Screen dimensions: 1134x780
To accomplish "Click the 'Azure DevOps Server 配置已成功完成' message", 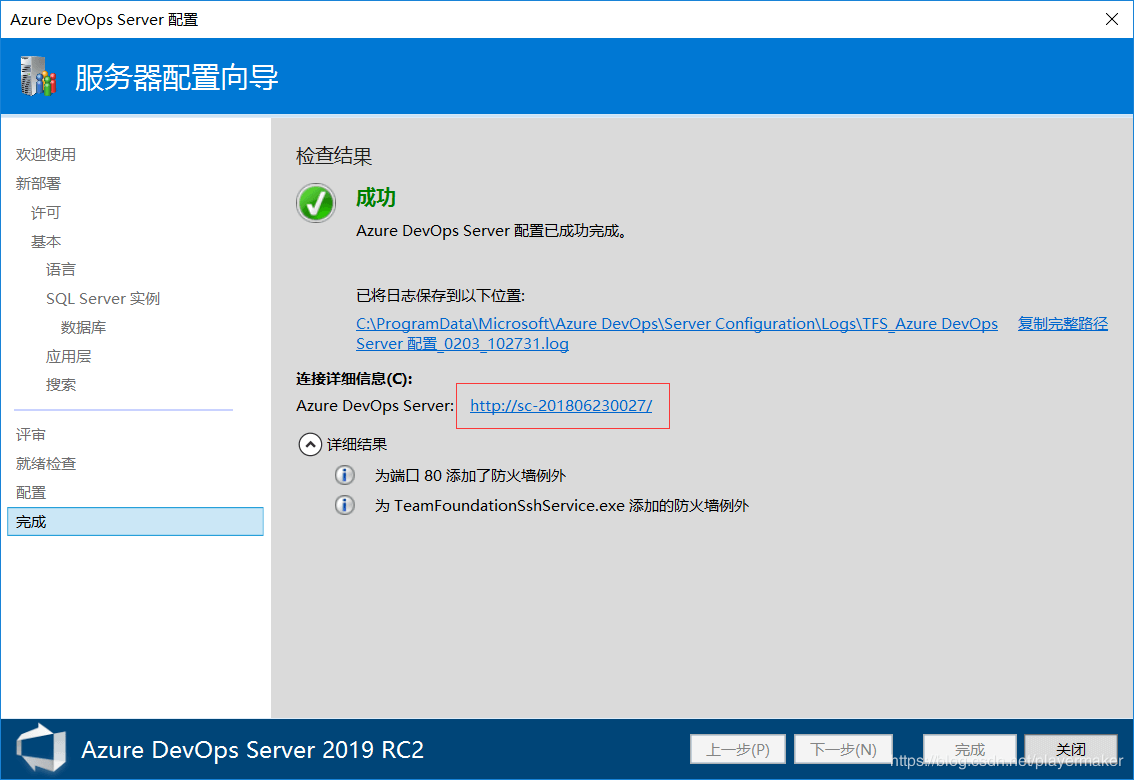I will pos(490,231).
